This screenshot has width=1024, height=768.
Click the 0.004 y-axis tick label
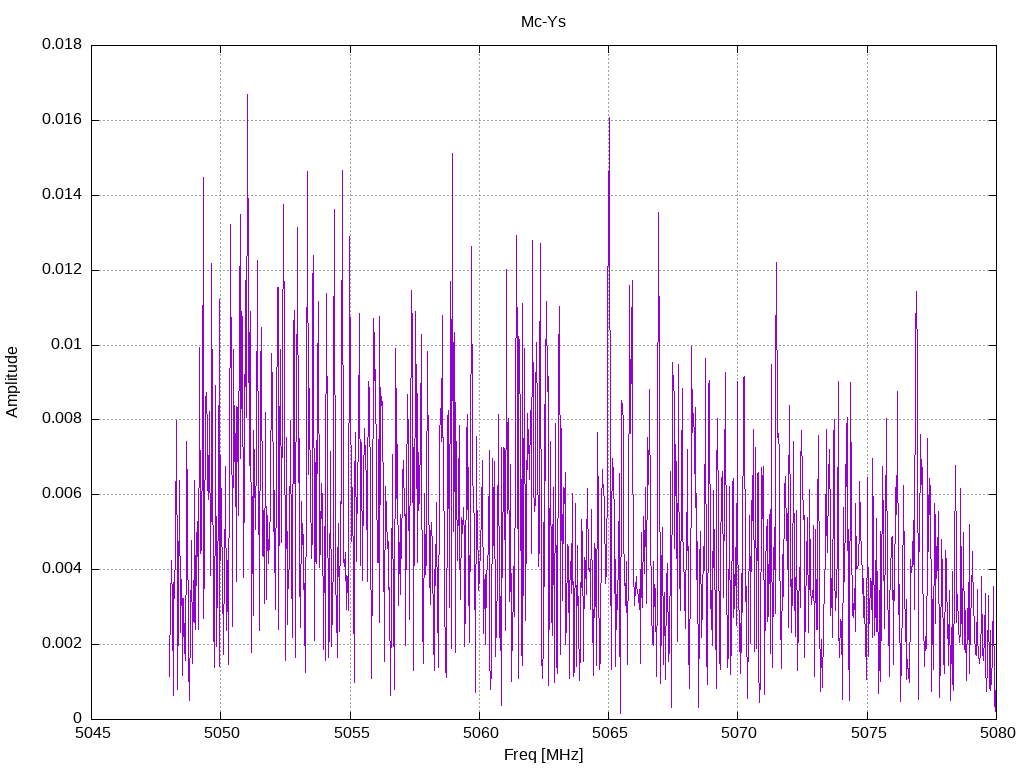tap(62, 569)
